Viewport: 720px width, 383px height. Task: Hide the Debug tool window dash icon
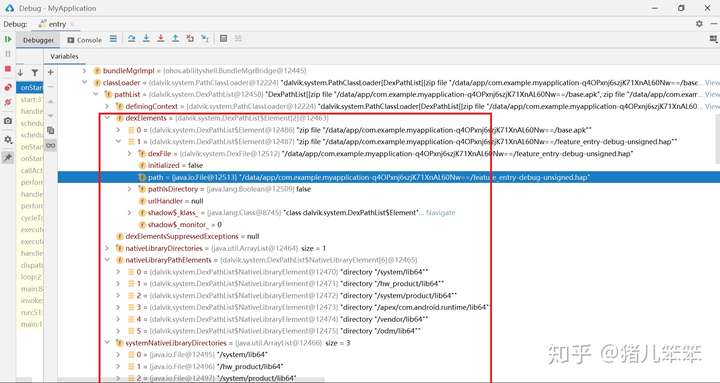[714, 23]
